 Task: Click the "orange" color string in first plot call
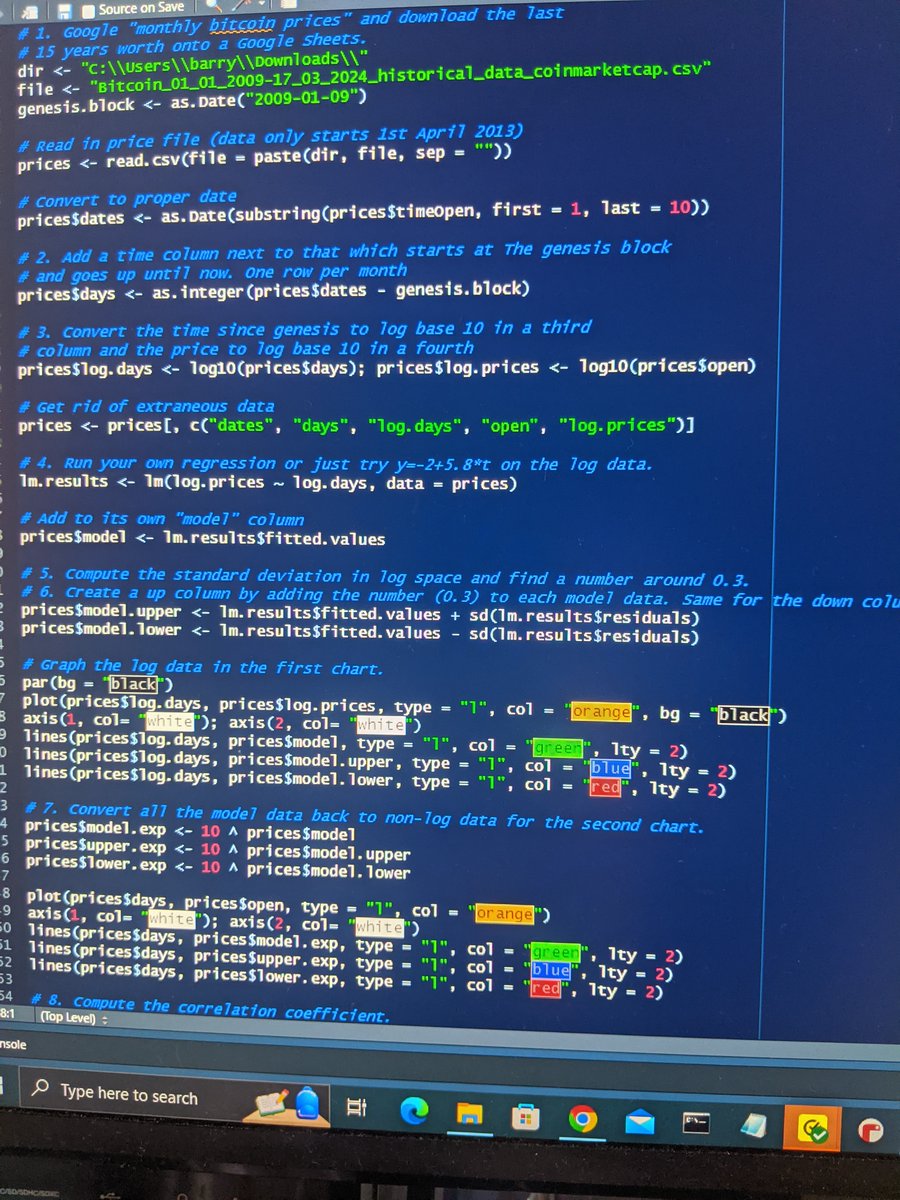point(601,712)
